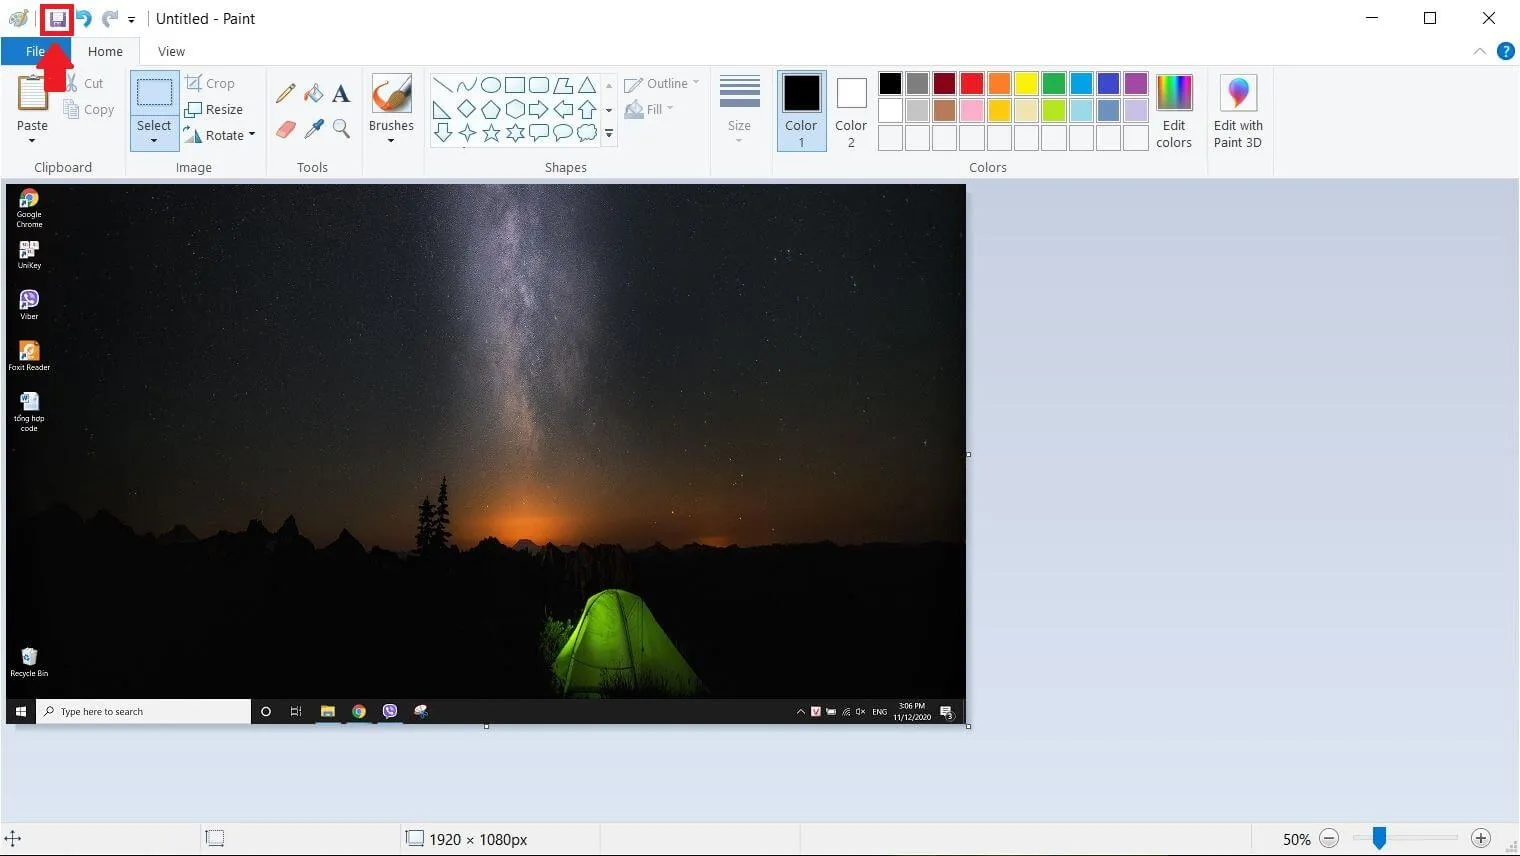
Task: Open the File menu
Action: (35, 51)
